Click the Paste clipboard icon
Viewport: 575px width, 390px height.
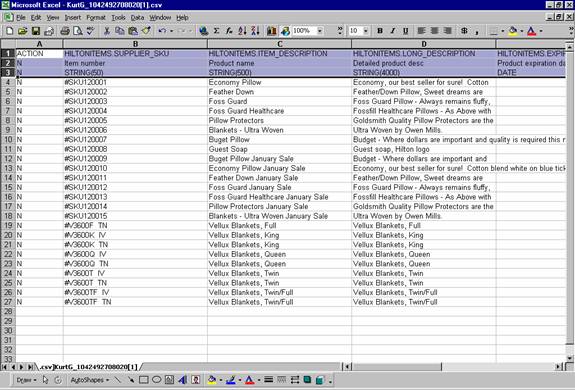point(133,31)
